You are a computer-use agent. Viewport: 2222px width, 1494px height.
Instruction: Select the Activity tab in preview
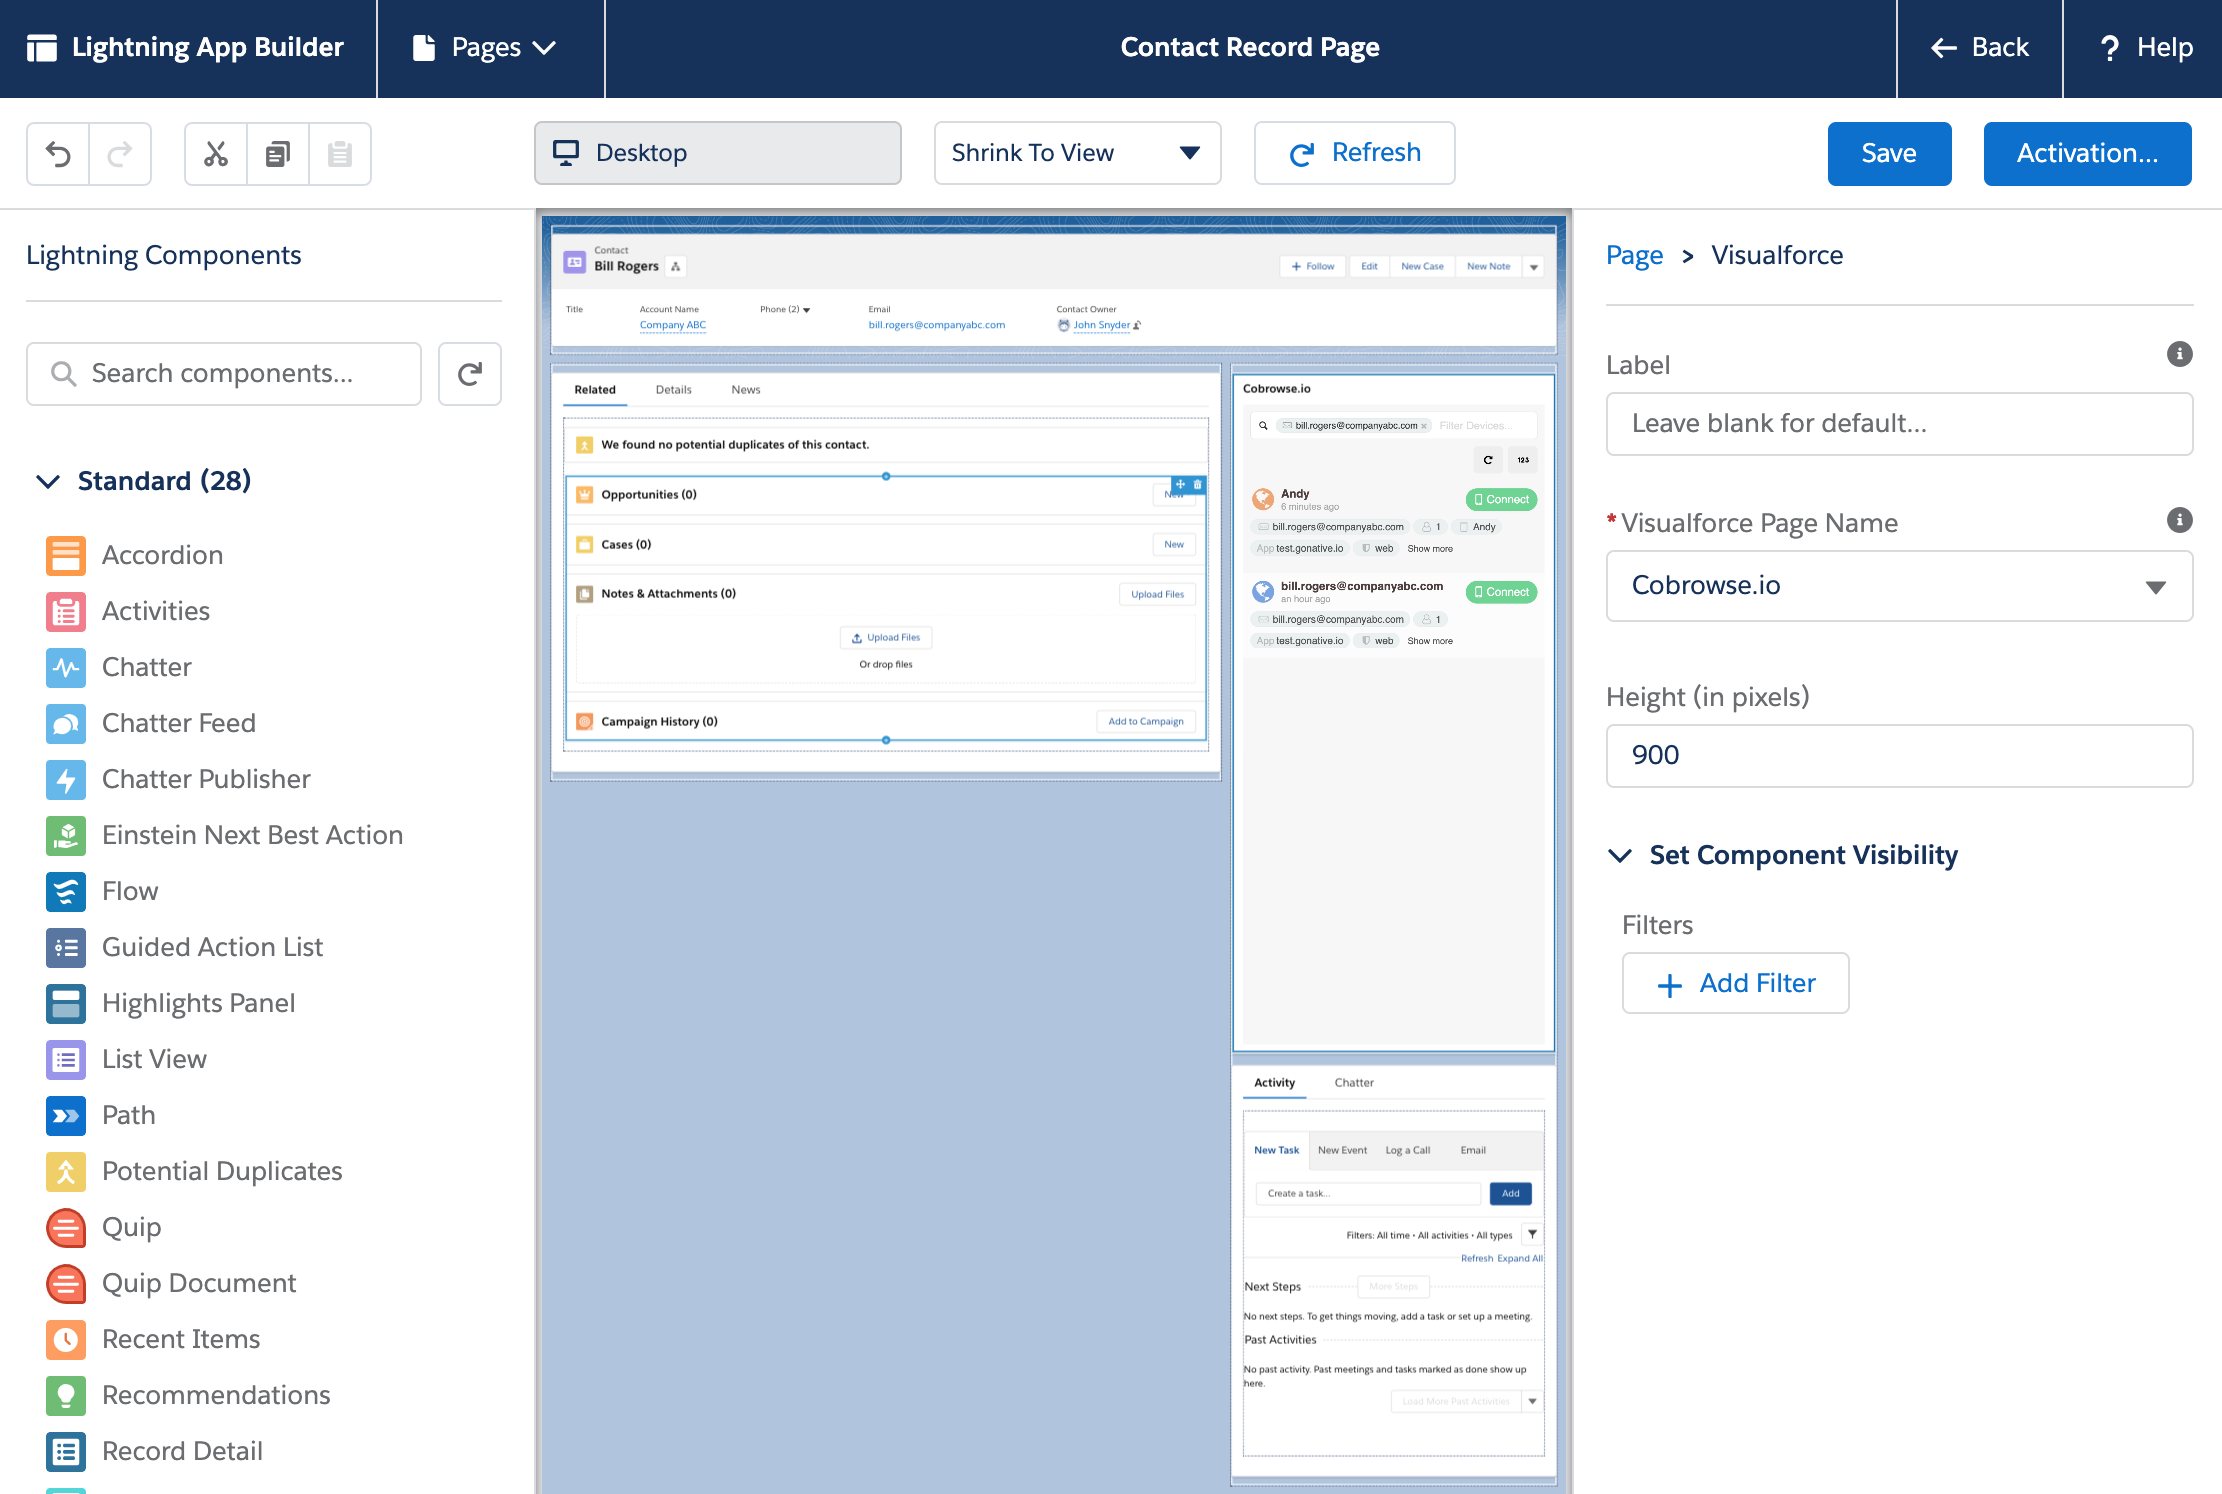pos(1275,1083)
